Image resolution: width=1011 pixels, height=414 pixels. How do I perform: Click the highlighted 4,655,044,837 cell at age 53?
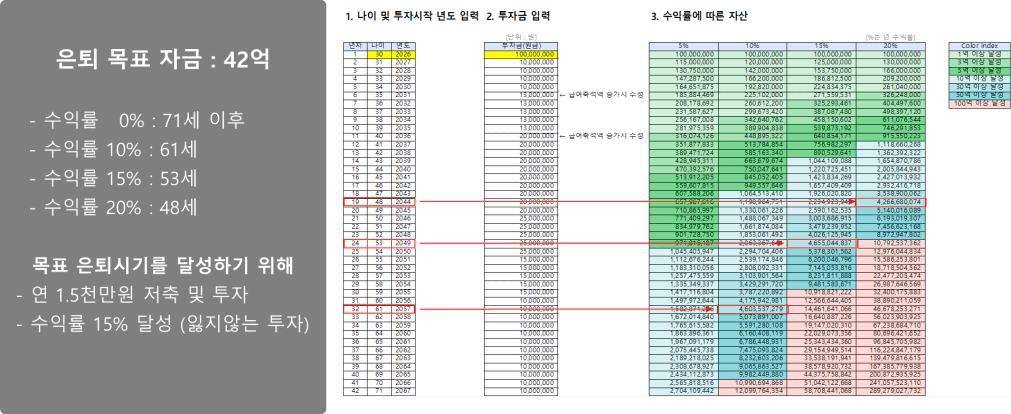(823, 242)
